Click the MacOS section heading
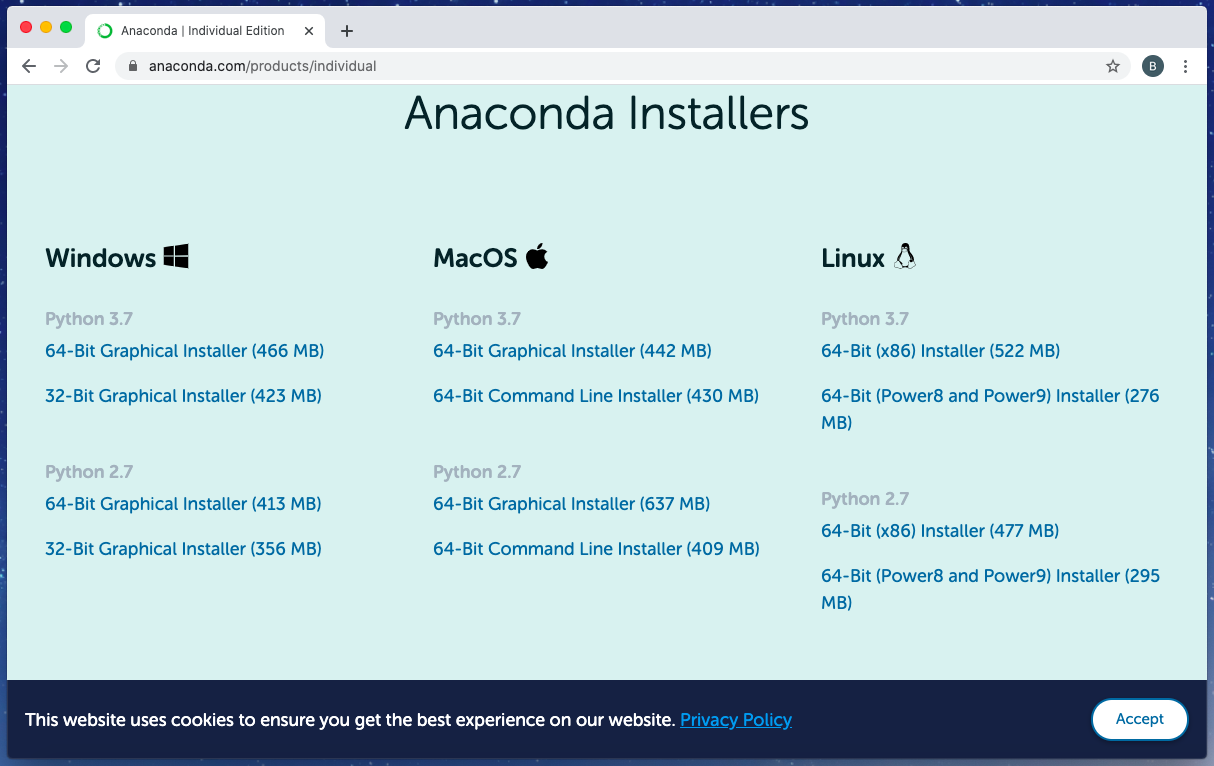Viewport: 1214px width, 766px height. pyautogui.click(x=475, y=258)
